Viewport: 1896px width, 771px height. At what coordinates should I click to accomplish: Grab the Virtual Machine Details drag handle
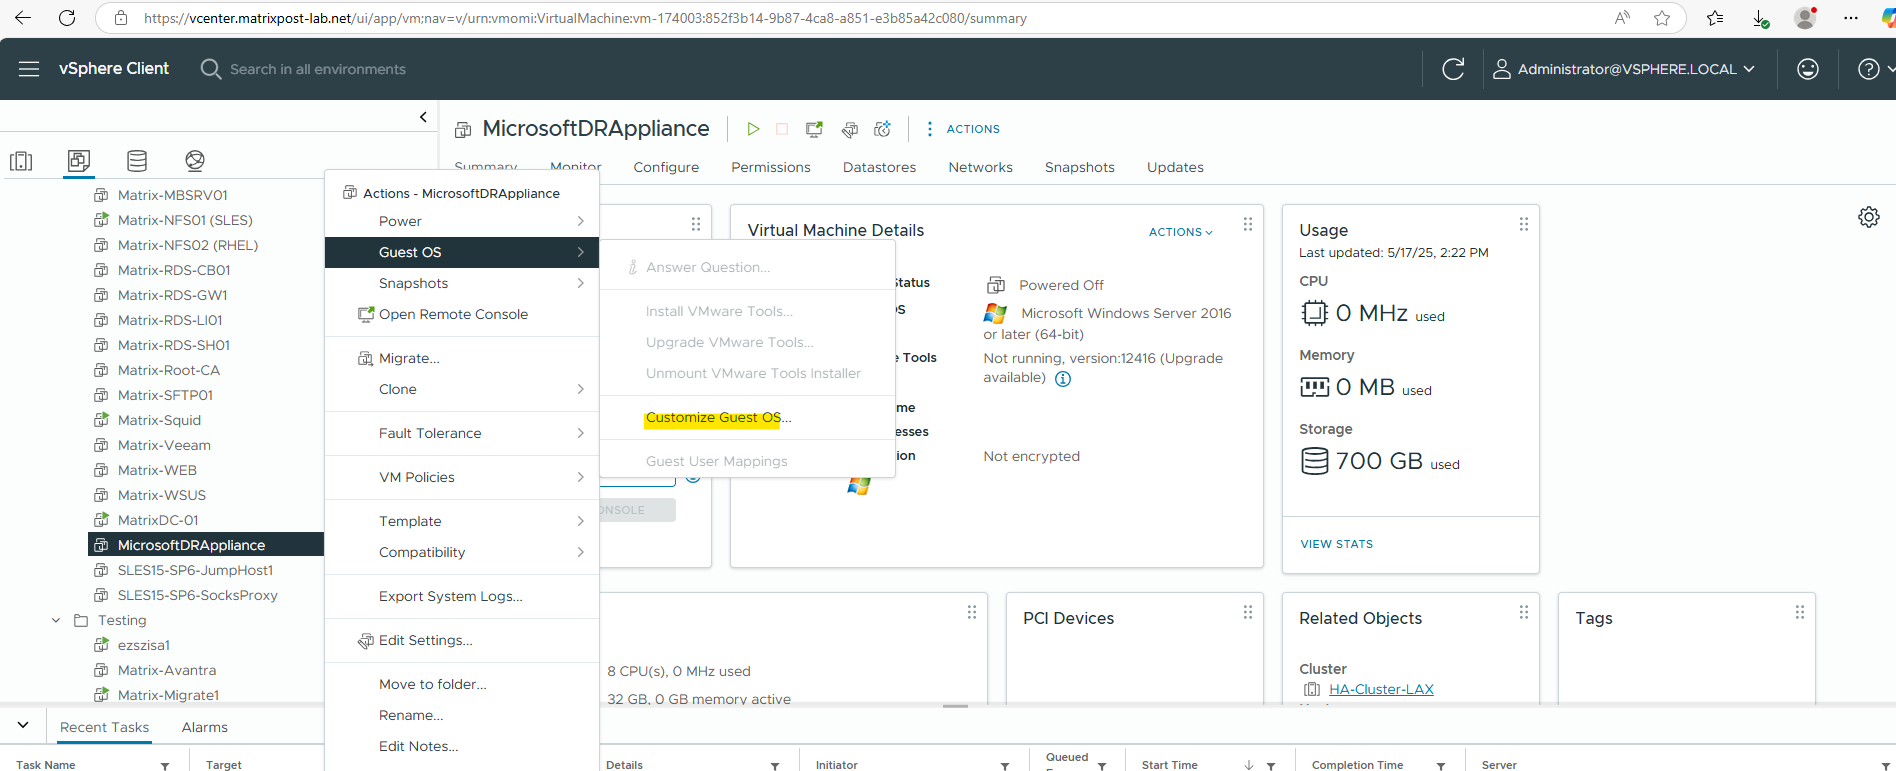pos(1248,224)
